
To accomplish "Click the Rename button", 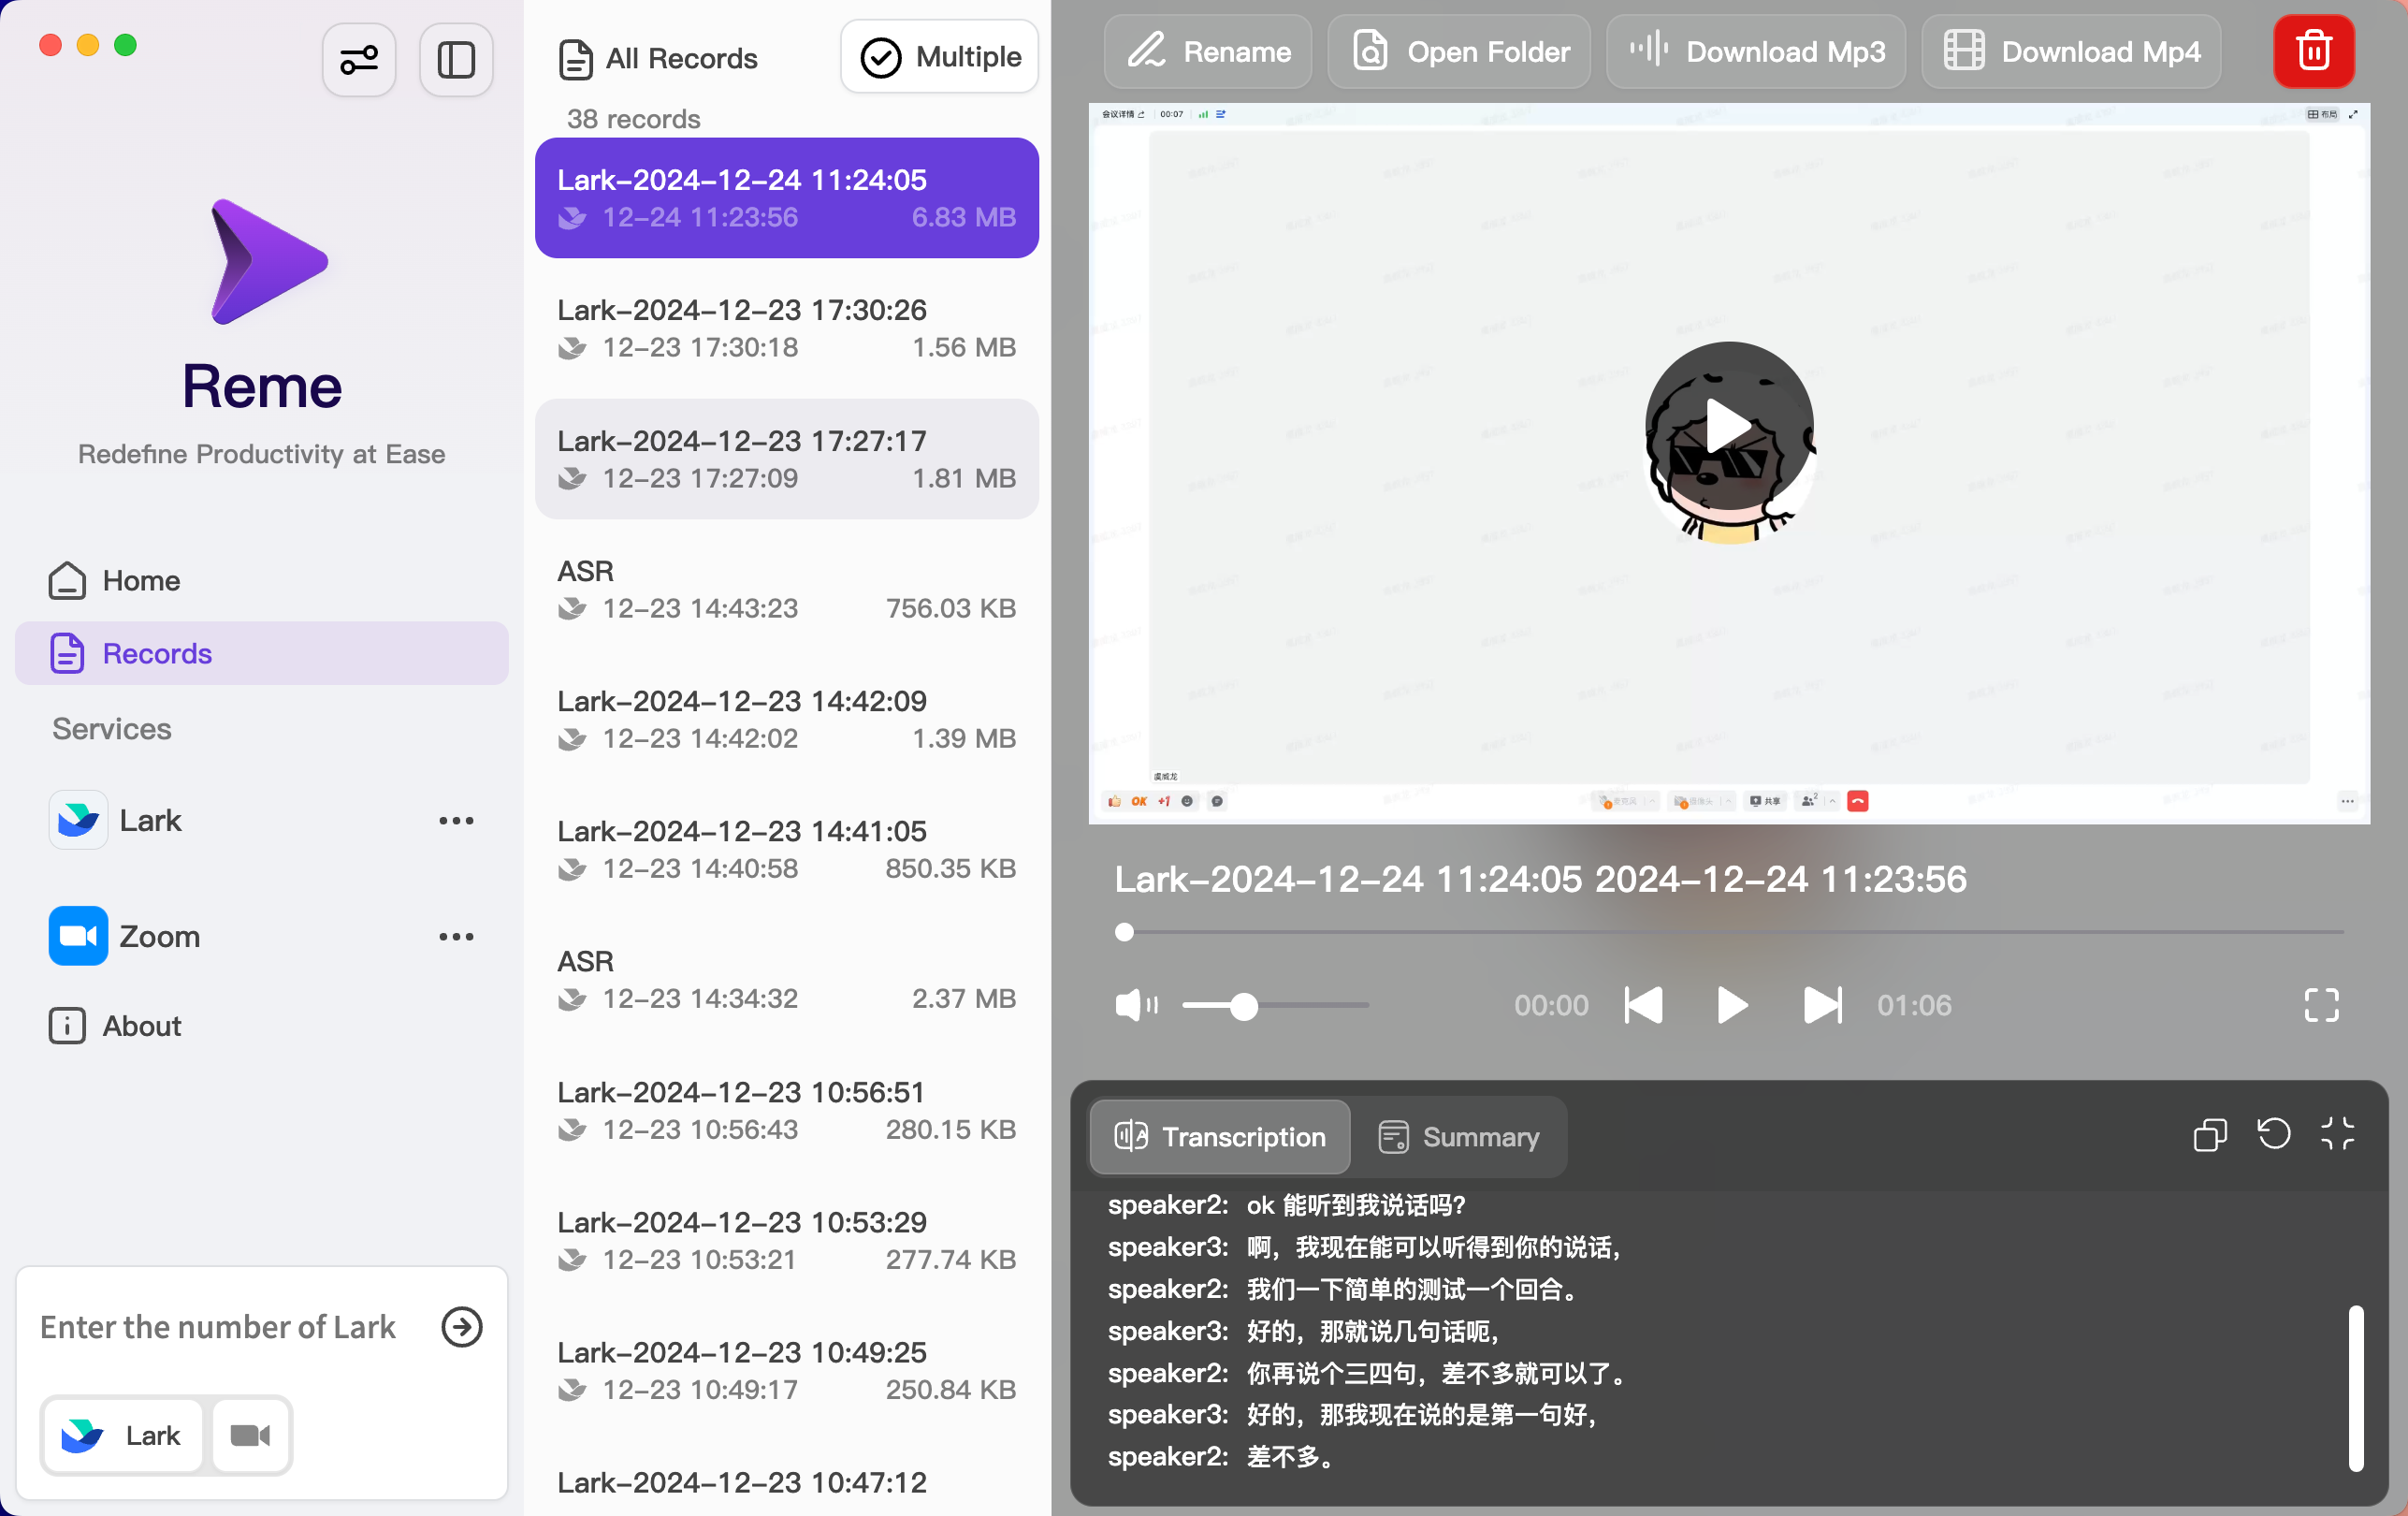I will [1208, 51].
